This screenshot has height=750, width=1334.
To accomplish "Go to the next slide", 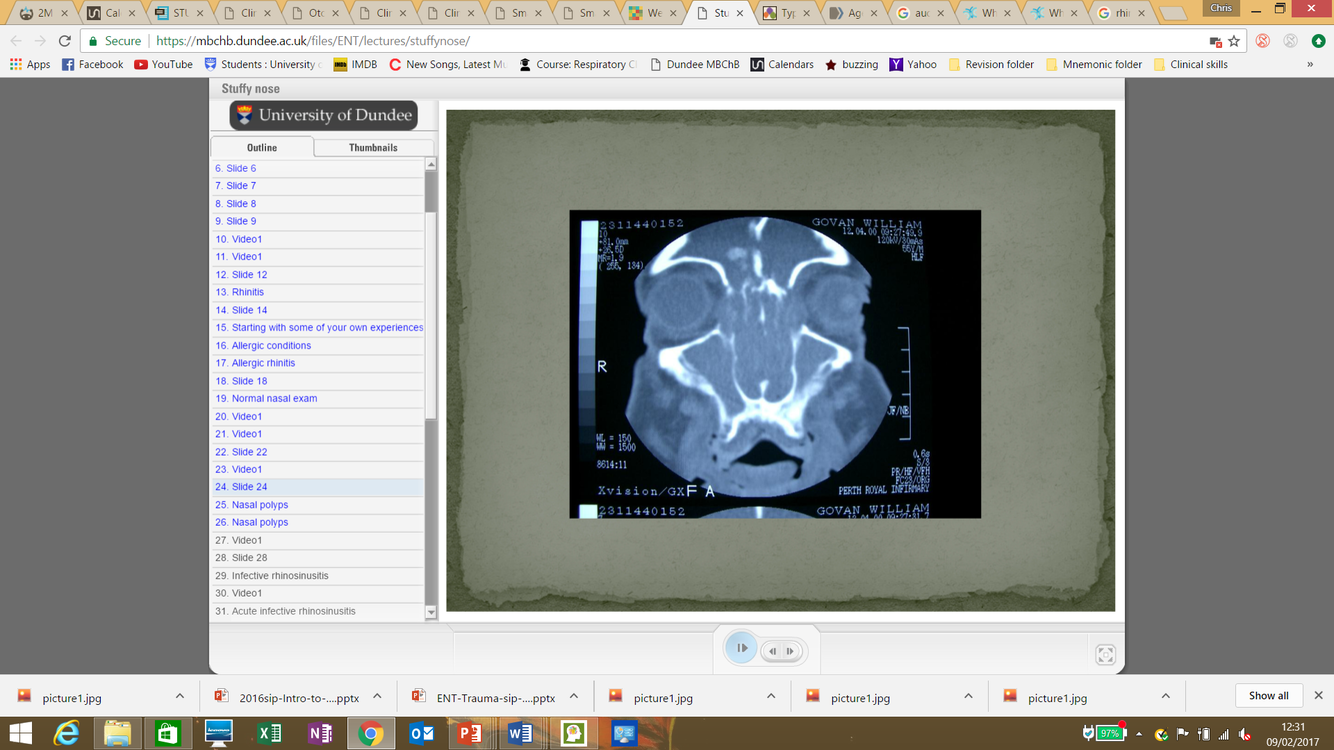I will pos(790,651).
